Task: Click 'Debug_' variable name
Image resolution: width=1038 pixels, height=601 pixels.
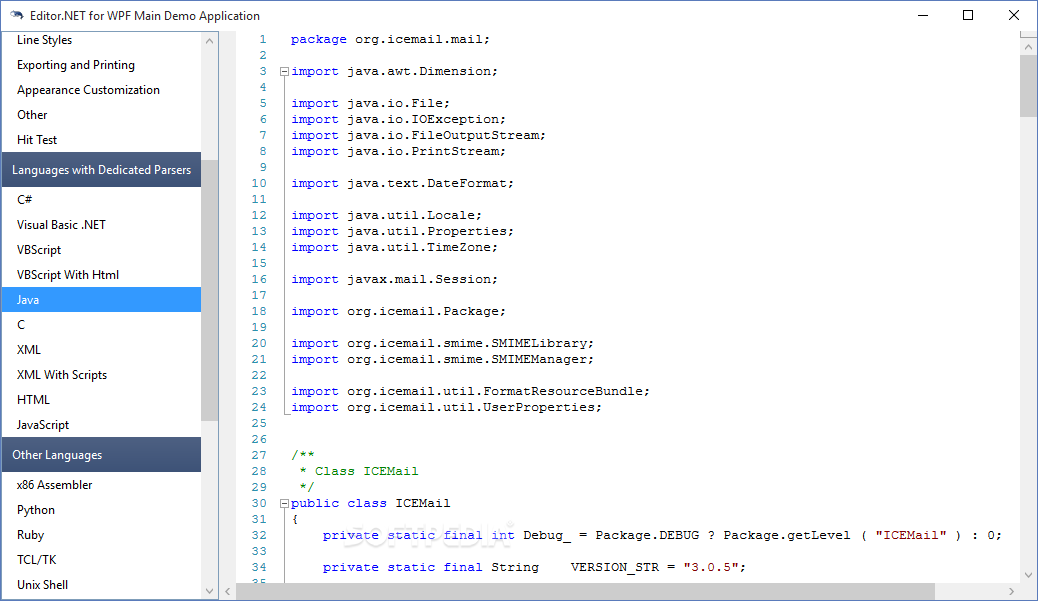Action: click(x=547, y=535)
